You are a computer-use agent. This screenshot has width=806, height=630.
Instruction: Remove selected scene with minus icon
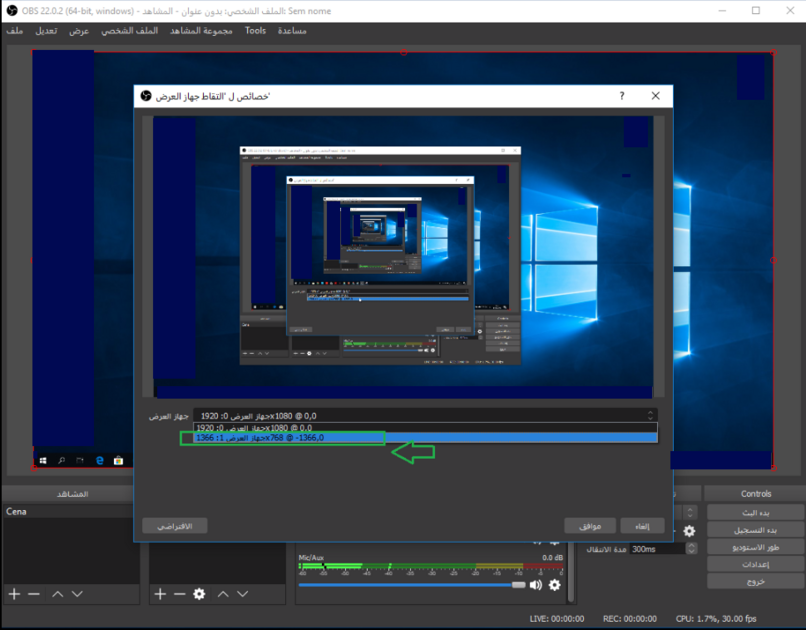pyautogui.click(x=34, y=594)
